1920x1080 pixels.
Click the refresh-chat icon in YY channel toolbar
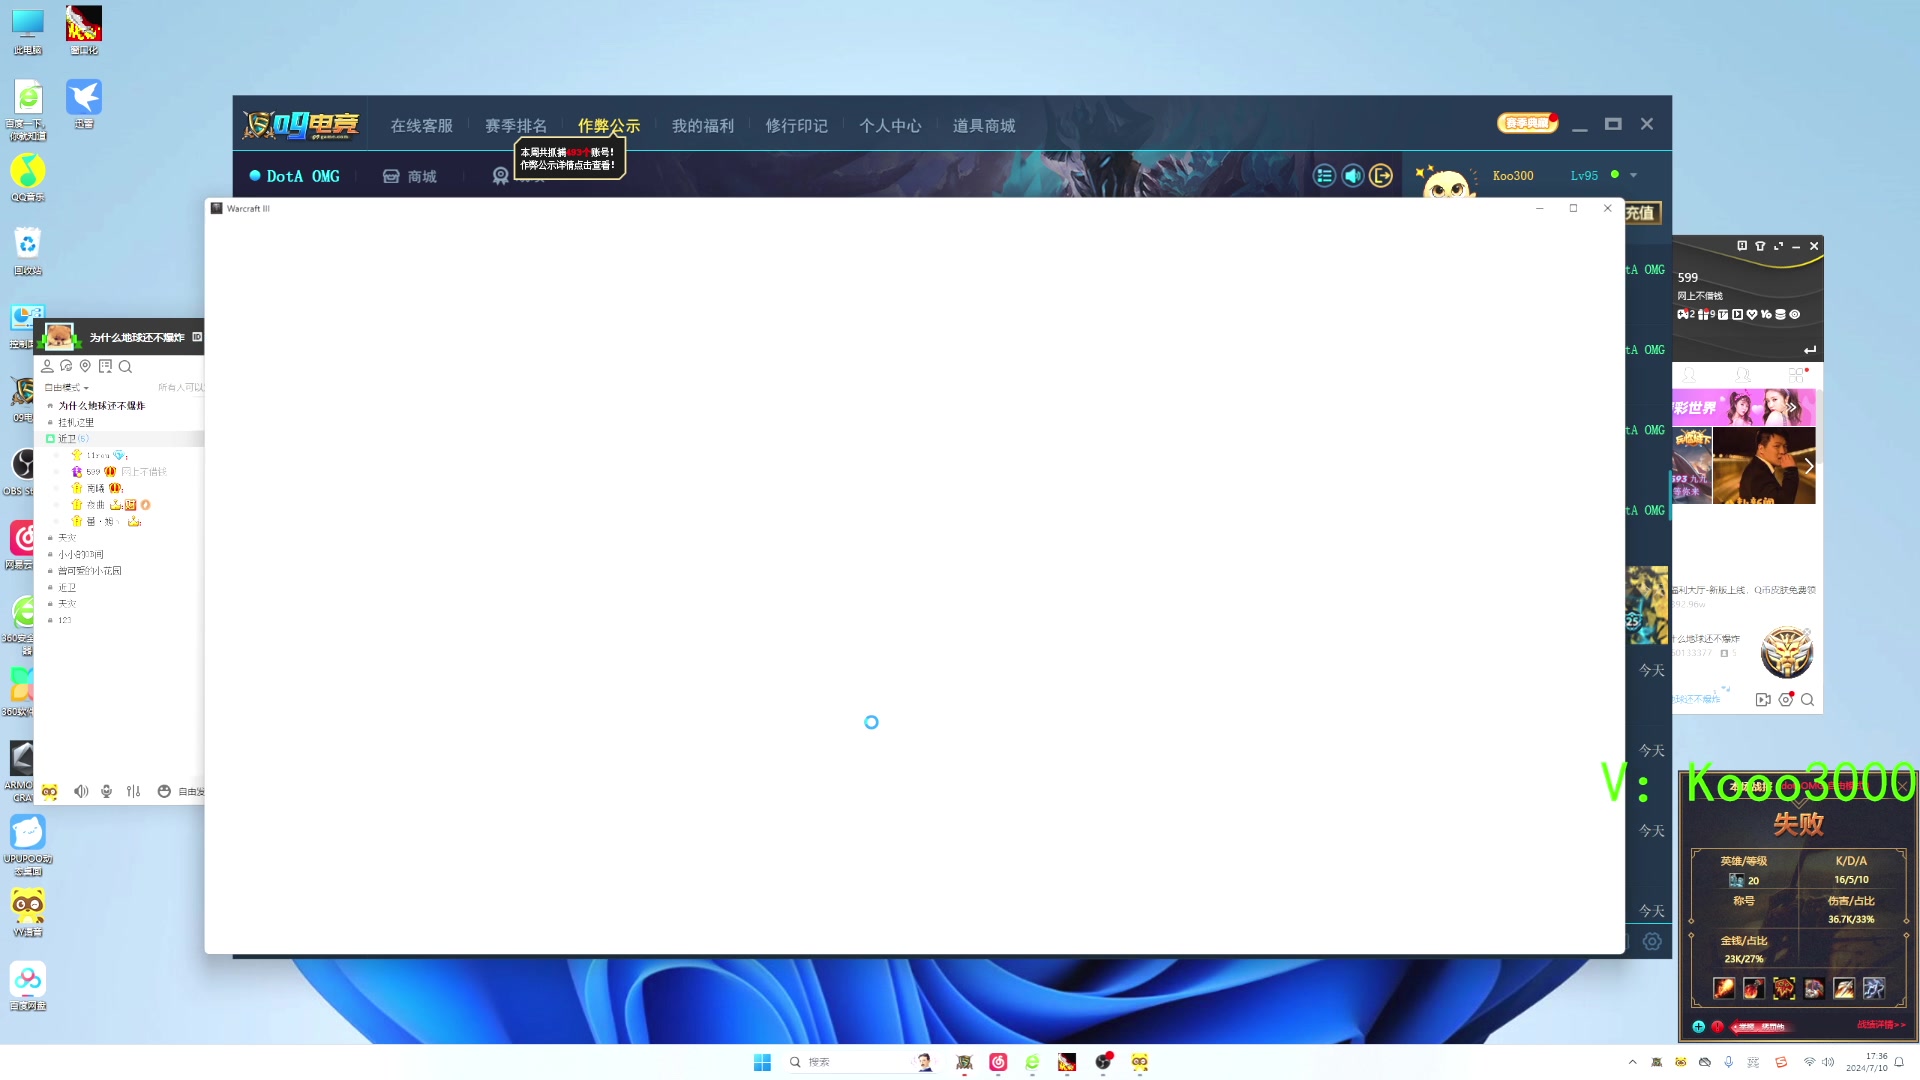point(66,366)
